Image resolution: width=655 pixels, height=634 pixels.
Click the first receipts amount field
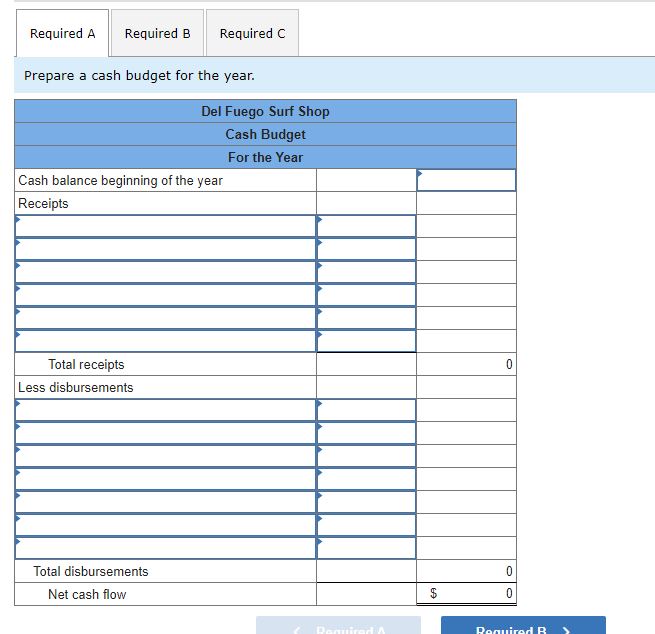366,226
